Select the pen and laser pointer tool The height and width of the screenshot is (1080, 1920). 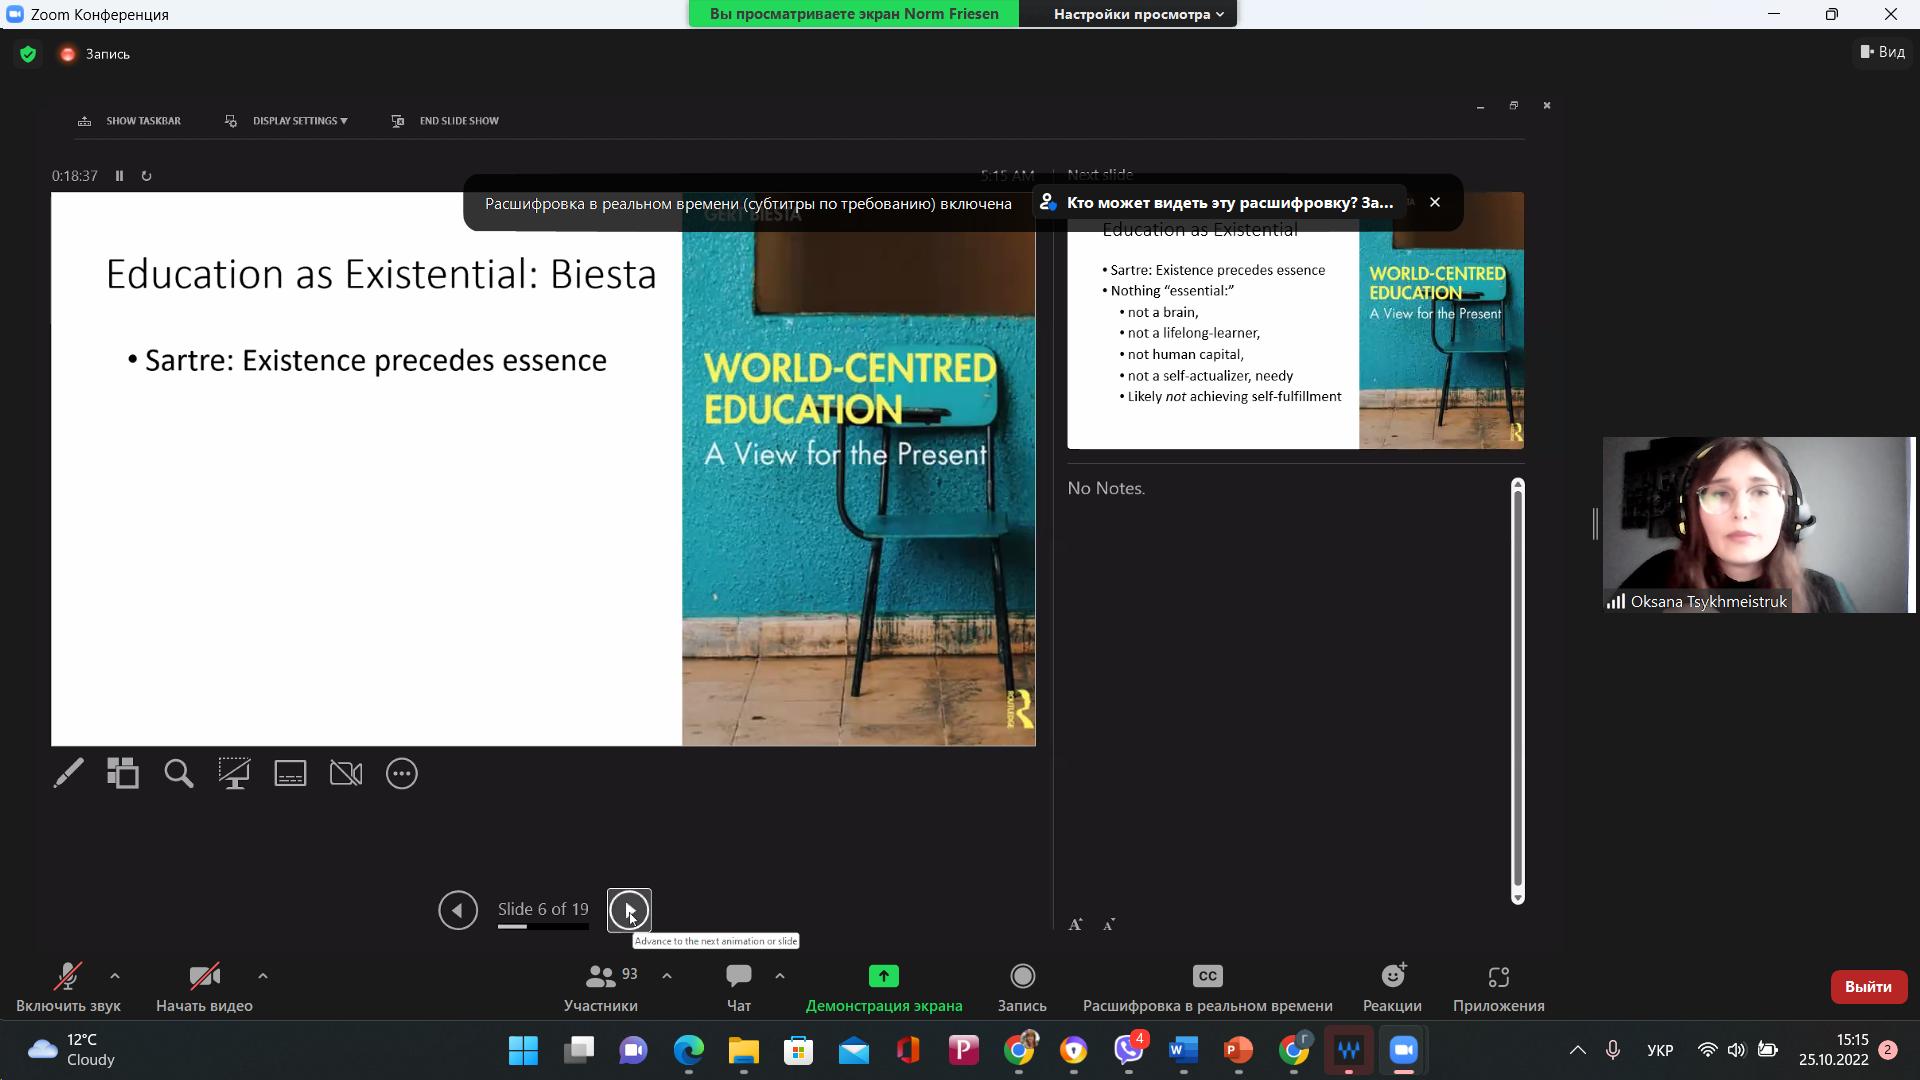pyautogui.click(x=68, y=773)
